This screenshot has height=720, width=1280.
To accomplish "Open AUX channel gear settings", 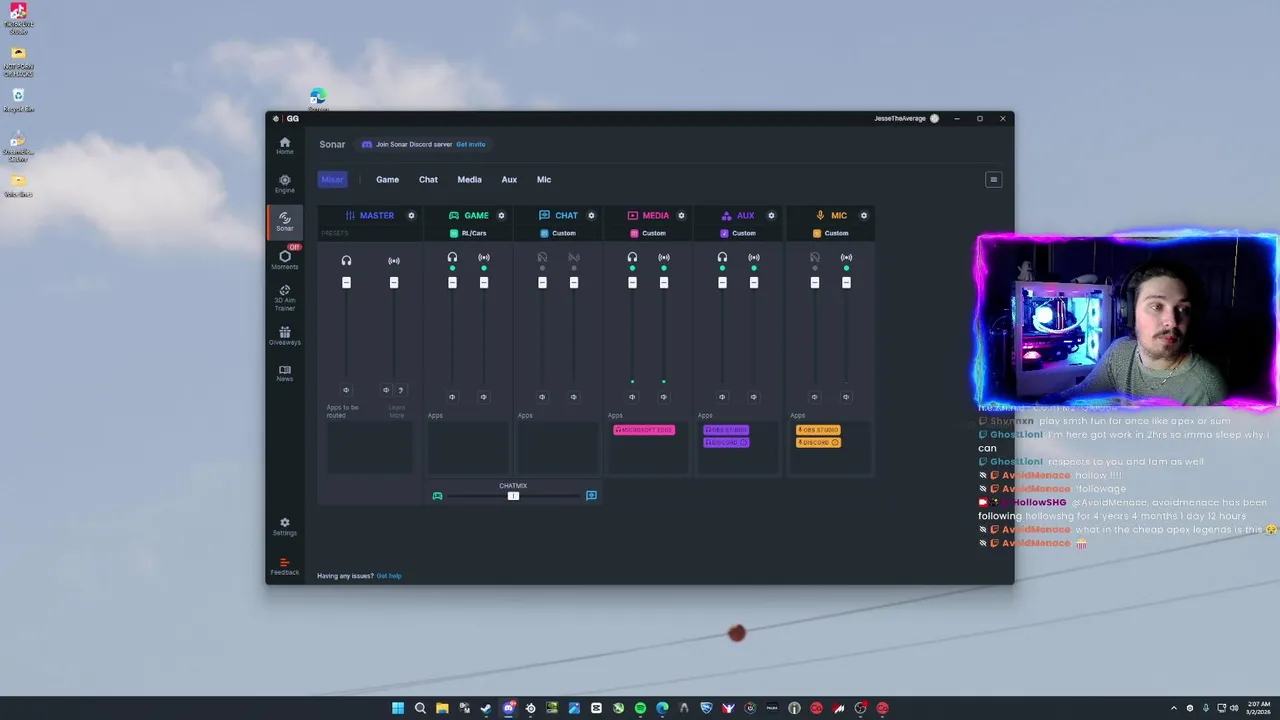I will [x=771, y=215].
